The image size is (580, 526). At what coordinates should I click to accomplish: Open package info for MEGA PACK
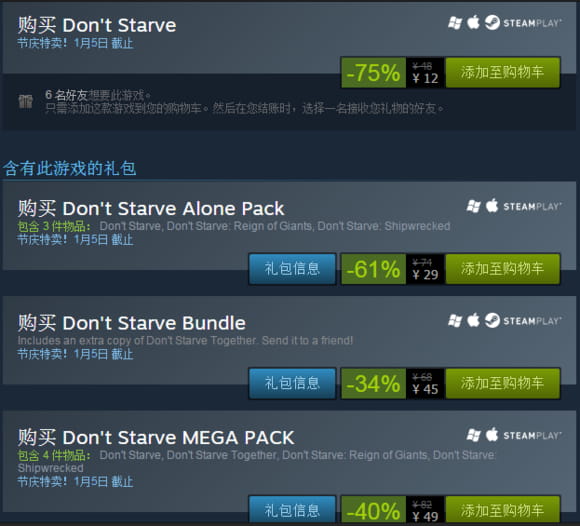pos(292,510)
